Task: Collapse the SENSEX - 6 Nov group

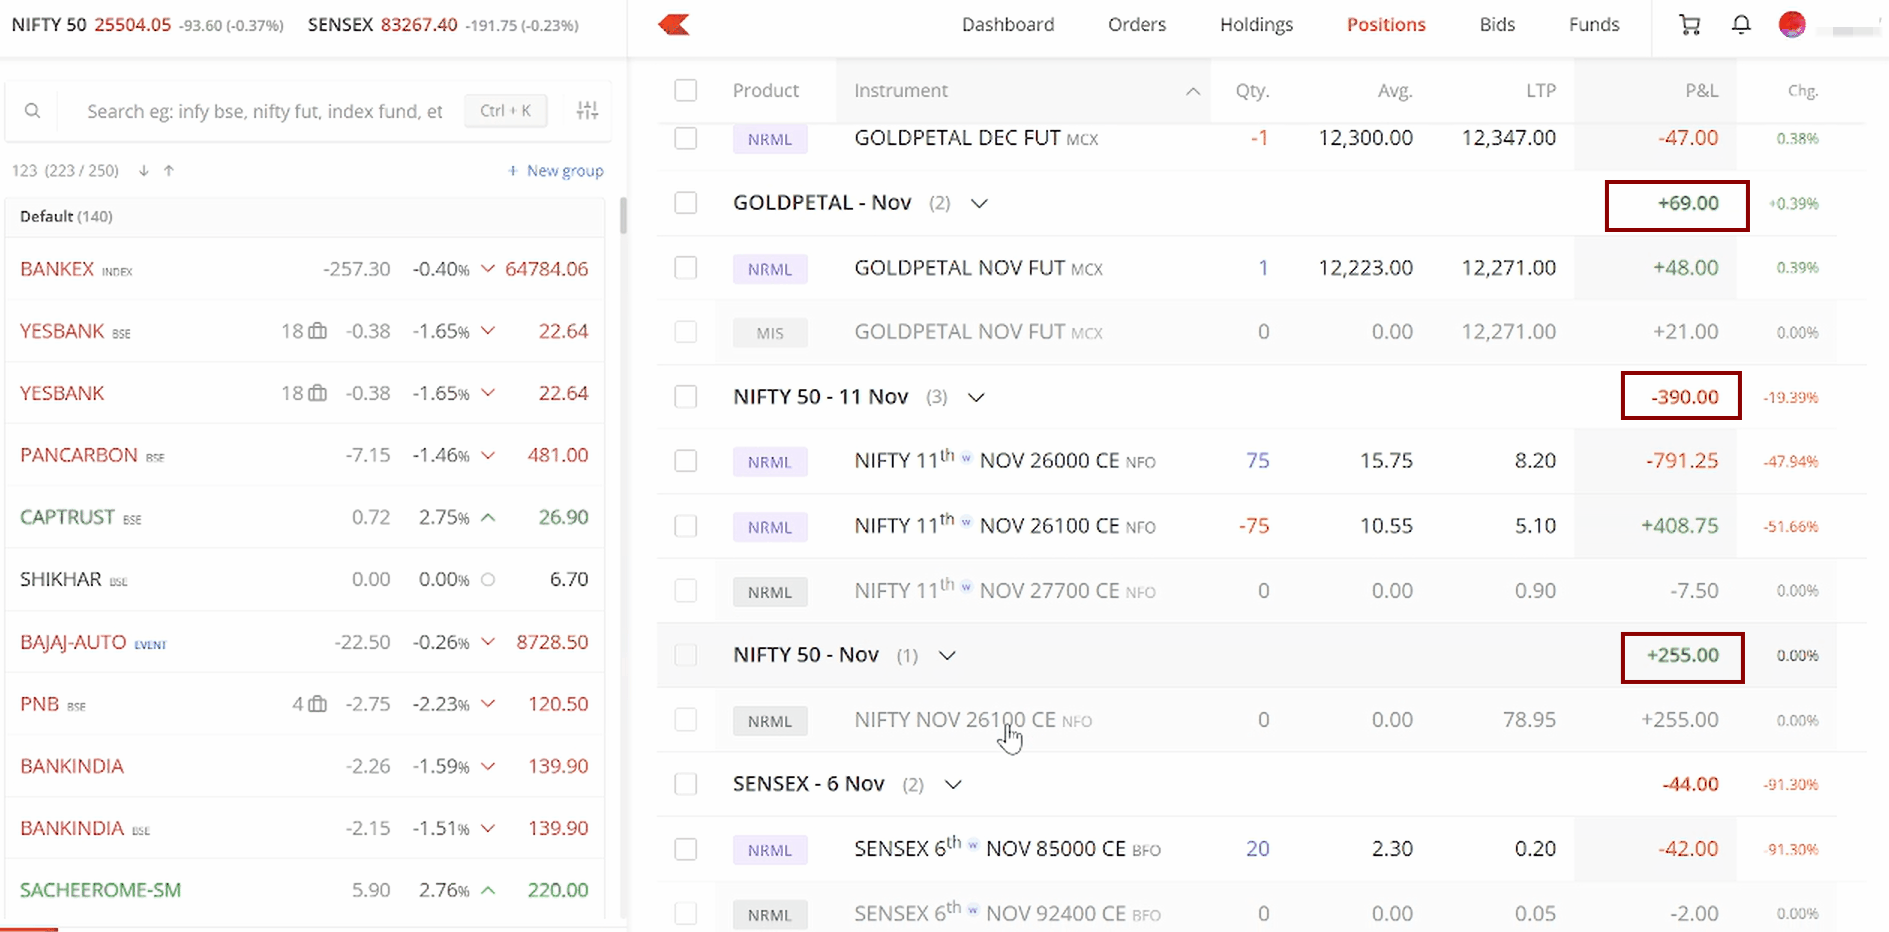Action: click(953, 784)
